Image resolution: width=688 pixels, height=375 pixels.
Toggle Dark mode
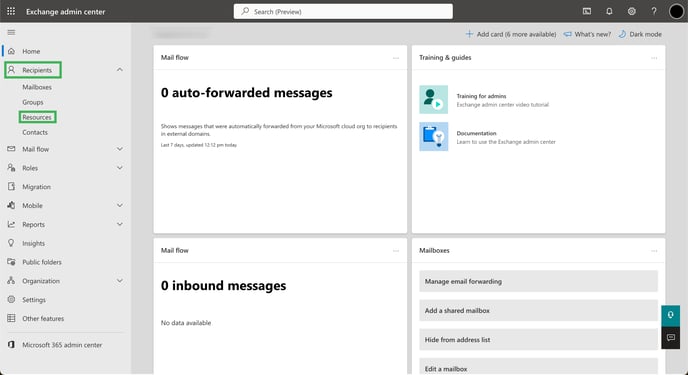coord(640,34)
